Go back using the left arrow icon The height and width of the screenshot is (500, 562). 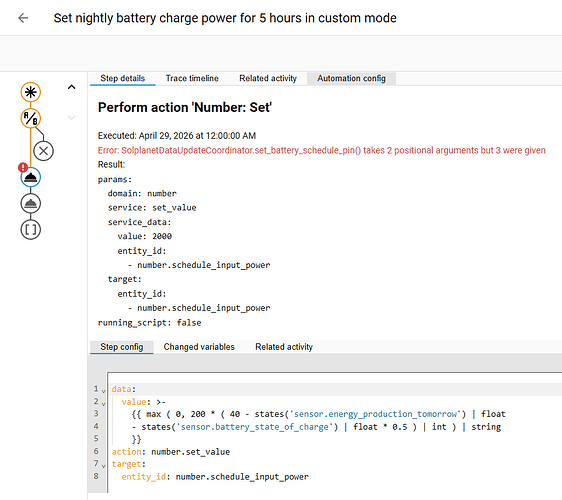point(23,18)
